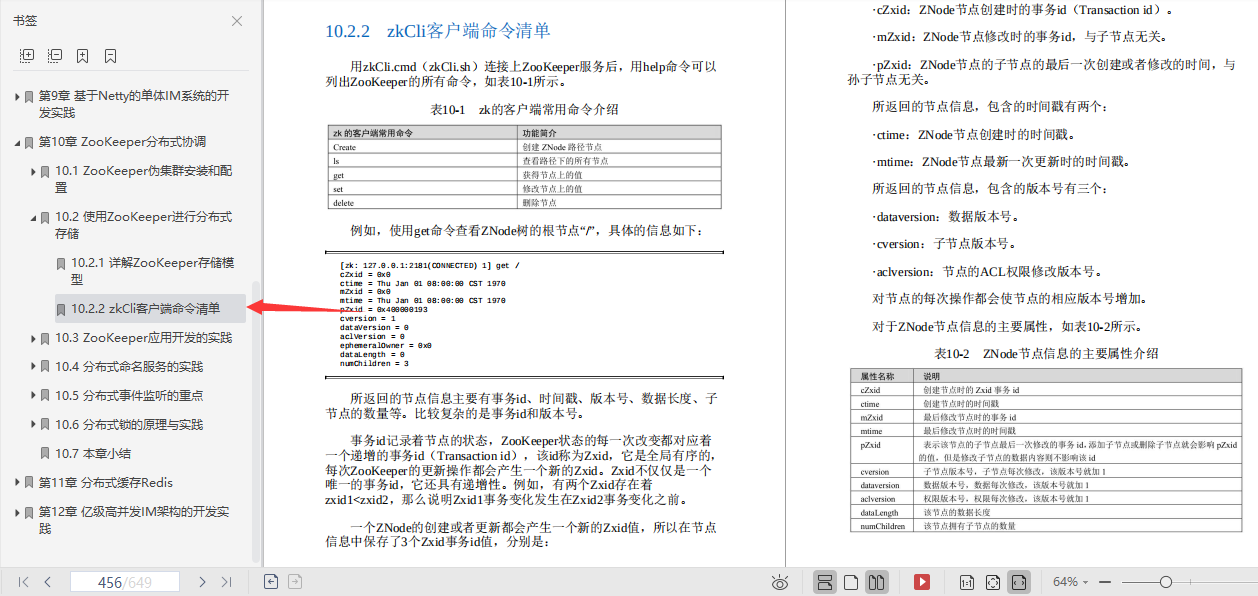Click the delete bookmark icon
The width and height of the screenshot is (1258, 596).
point(110,55)
